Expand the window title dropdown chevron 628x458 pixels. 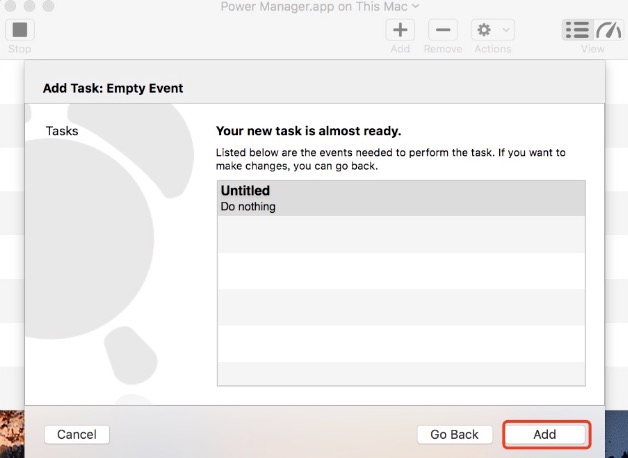tap(416, 7)
